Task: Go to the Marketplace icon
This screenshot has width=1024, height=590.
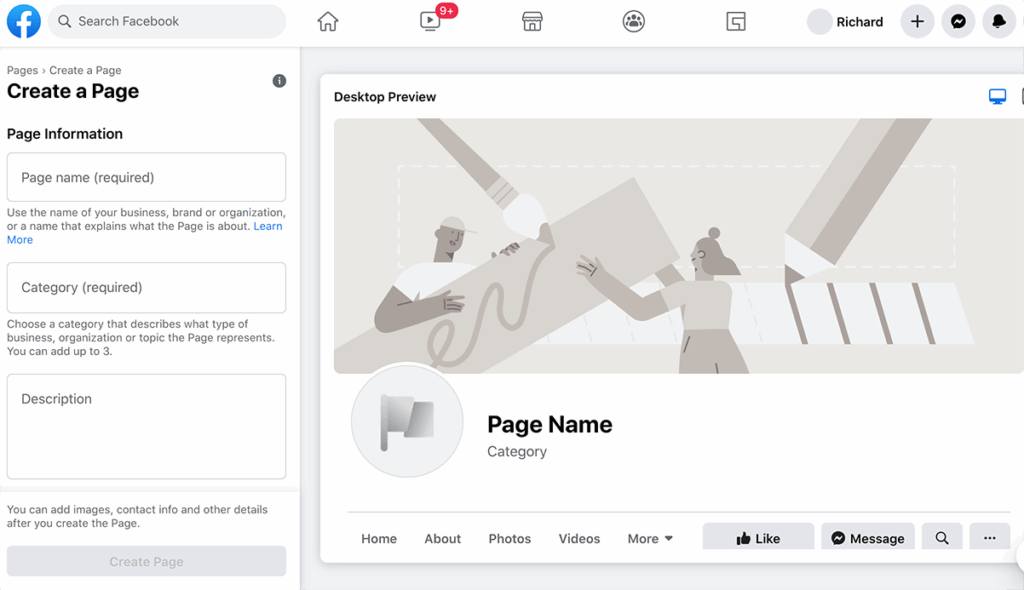Action: point(532,21)
